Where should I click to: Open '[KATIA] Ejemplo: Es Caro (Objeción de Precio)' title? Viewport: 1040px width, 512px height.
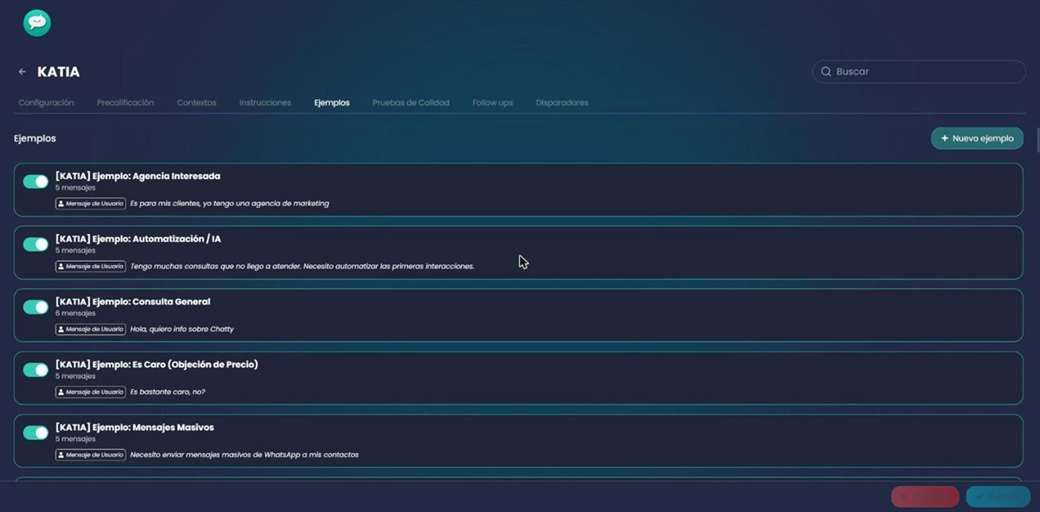157,365
